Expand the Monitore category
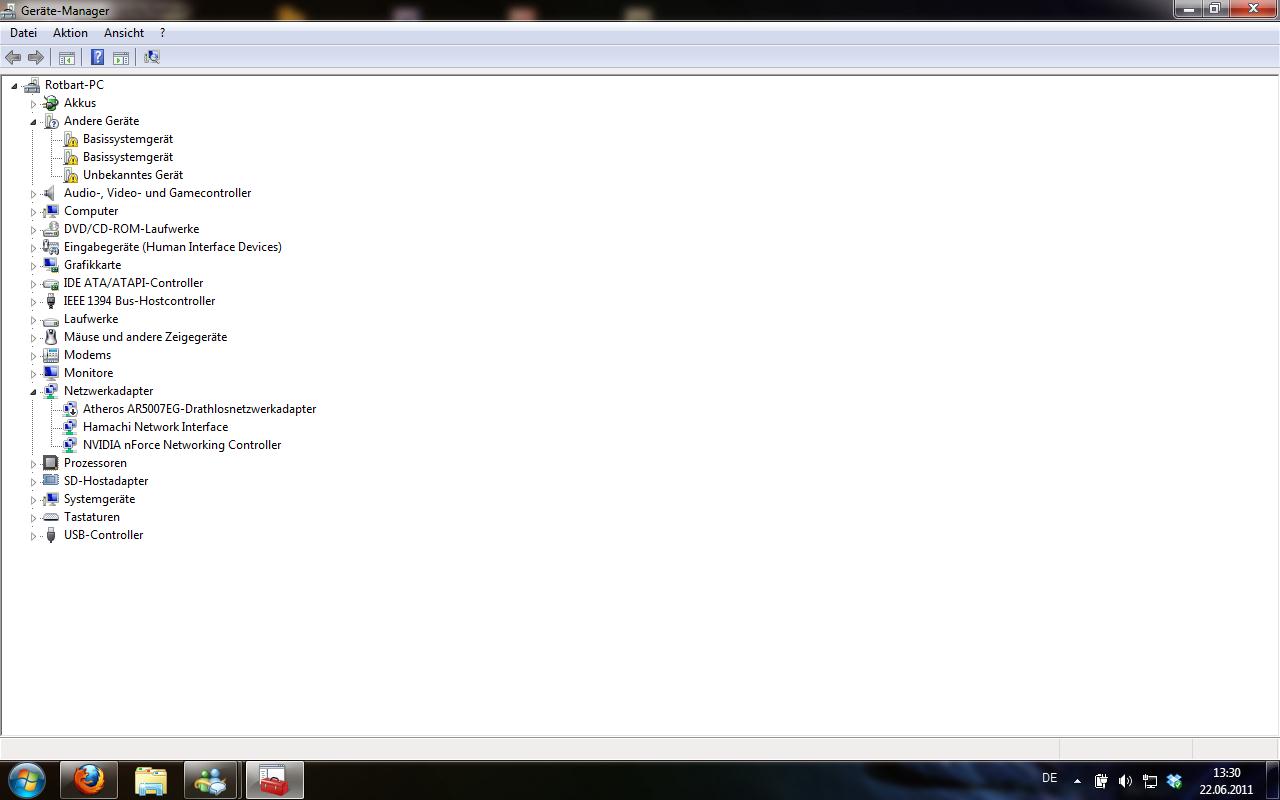 point(33,374)
